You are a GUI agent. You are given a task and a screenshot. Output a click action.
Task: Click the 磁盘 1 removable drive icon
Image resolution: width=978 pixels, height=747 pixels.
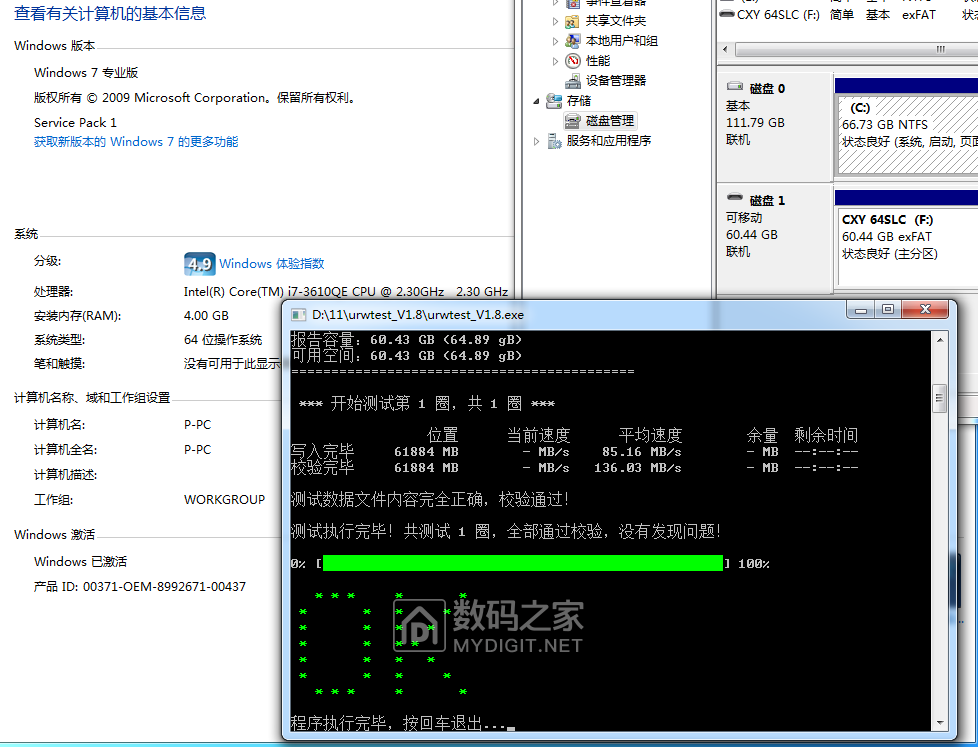[735, 198]
